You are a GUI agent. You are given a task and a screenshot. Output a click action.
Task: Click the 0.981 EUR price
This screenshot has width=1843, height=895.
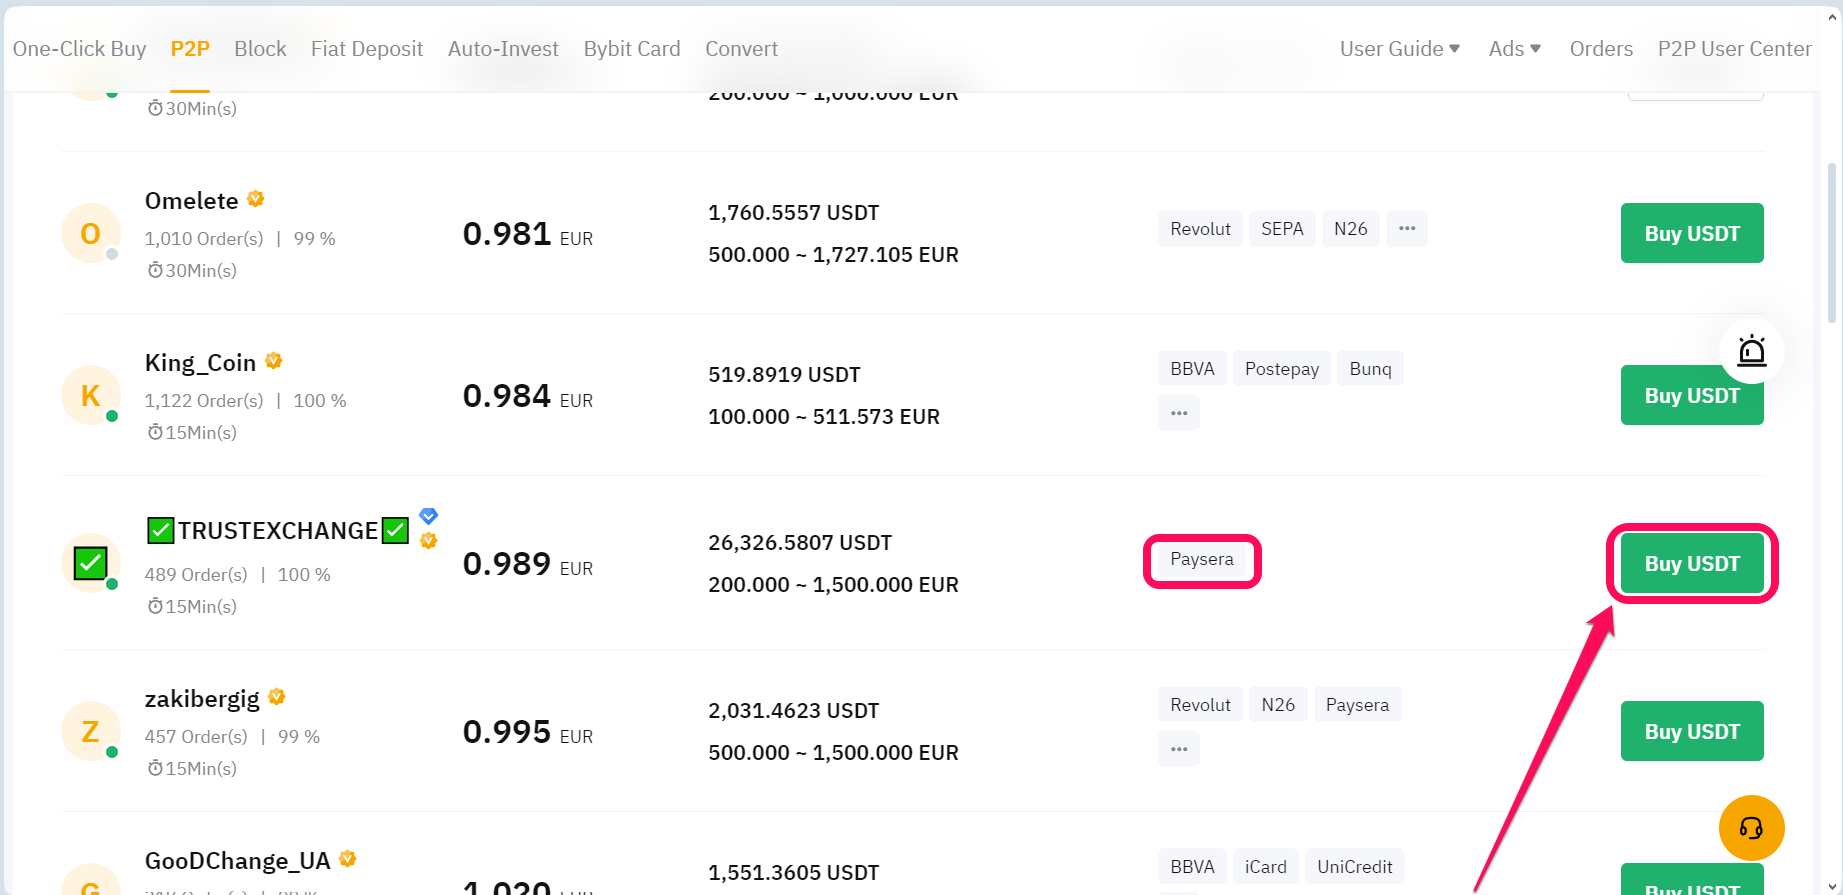tap(528, 234)
